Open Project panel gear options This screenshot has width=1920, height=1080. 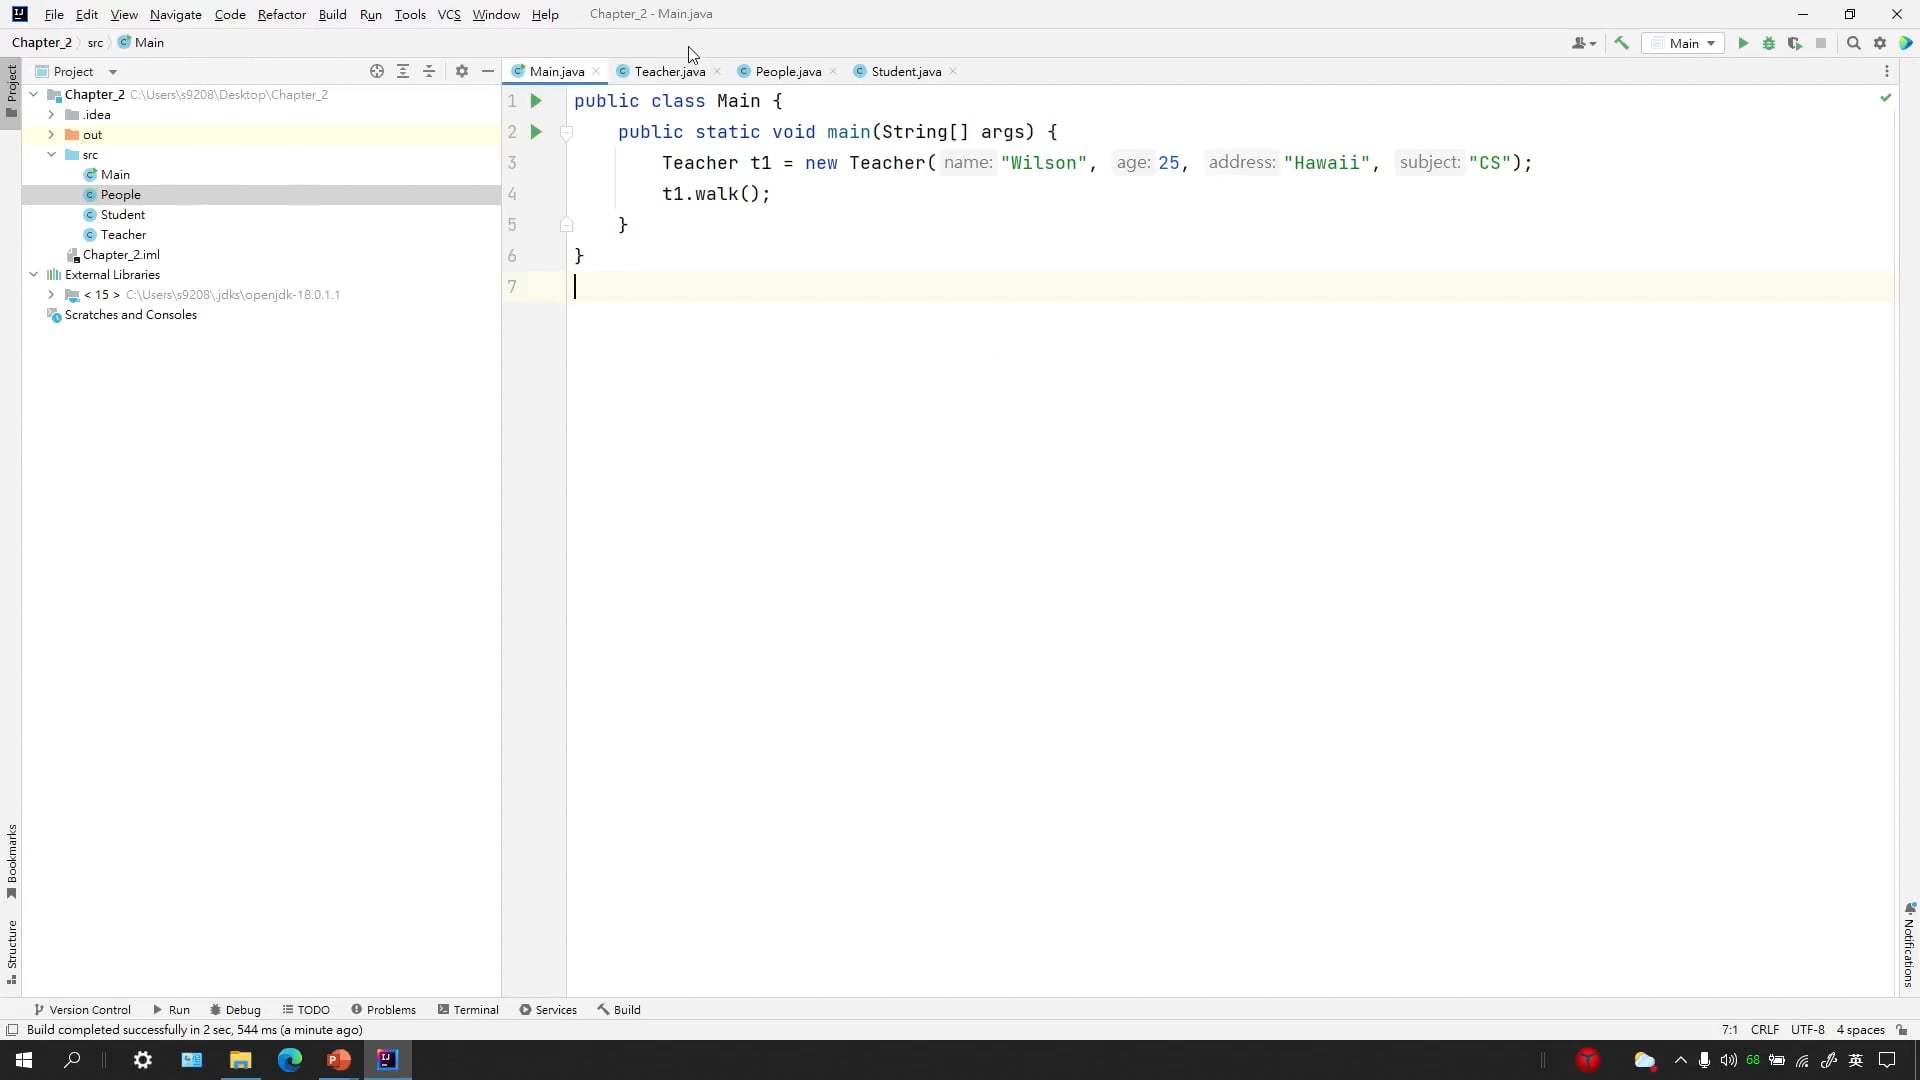click(x=462, y=71)
